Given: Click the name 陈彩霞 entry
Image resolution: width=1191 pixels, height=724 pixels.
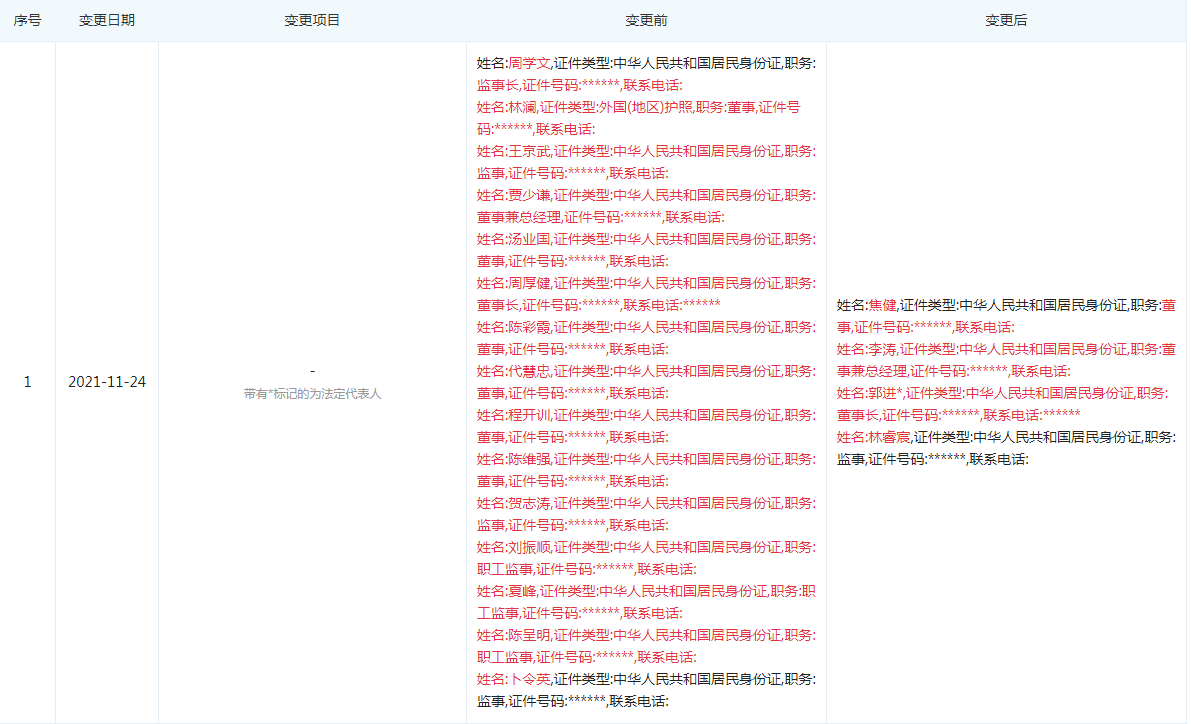Looking at the screenshot, I should pyautogui.click(x=529, y=328).
